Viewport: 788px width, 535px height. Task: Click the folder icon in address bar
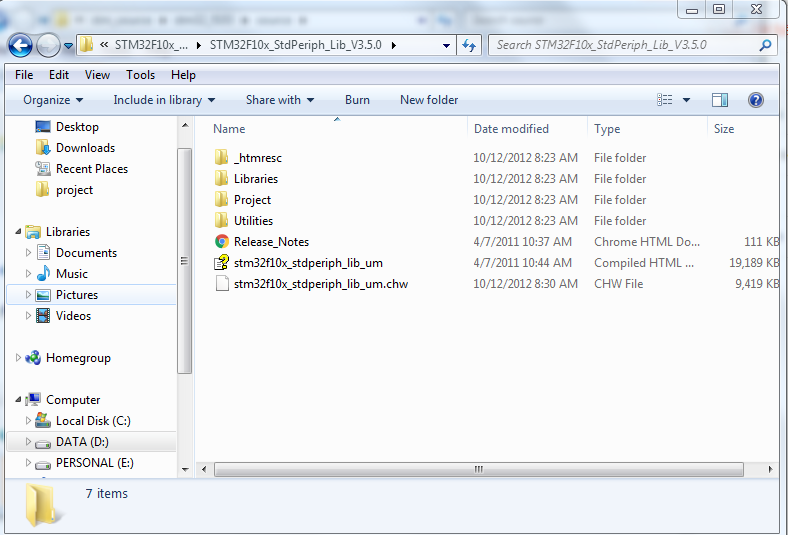[86, 45]
